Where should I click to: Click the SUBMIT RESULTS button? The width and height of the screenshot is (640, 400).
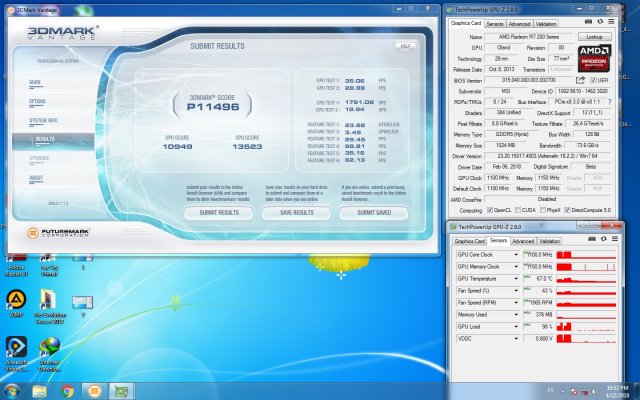218,212
